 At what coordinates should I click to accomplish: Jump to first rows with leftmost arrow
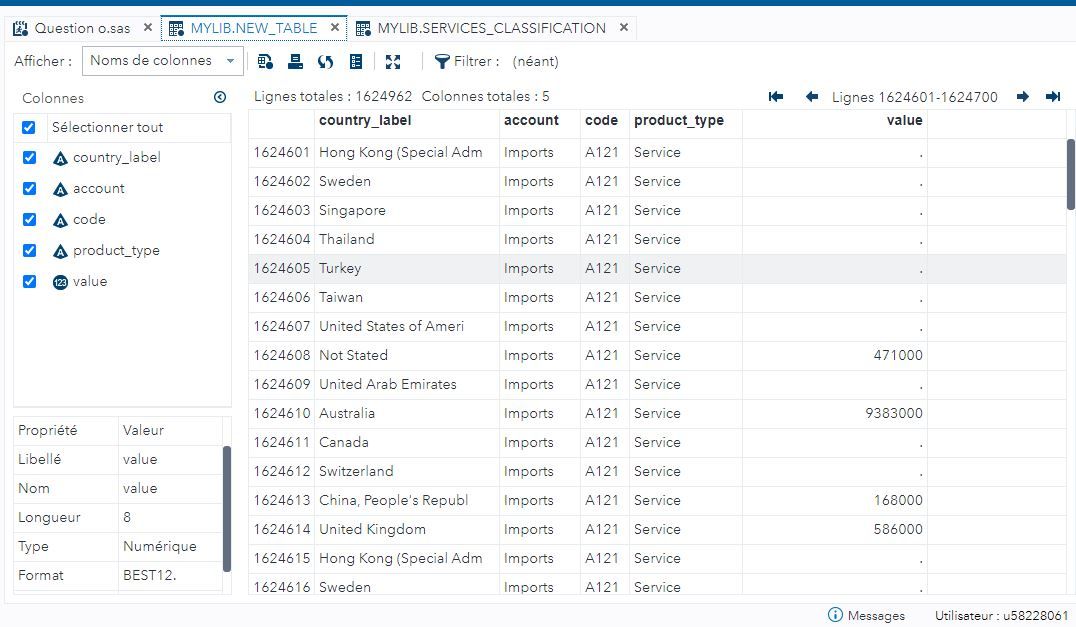pyautogui.click(x=775, y=96)
